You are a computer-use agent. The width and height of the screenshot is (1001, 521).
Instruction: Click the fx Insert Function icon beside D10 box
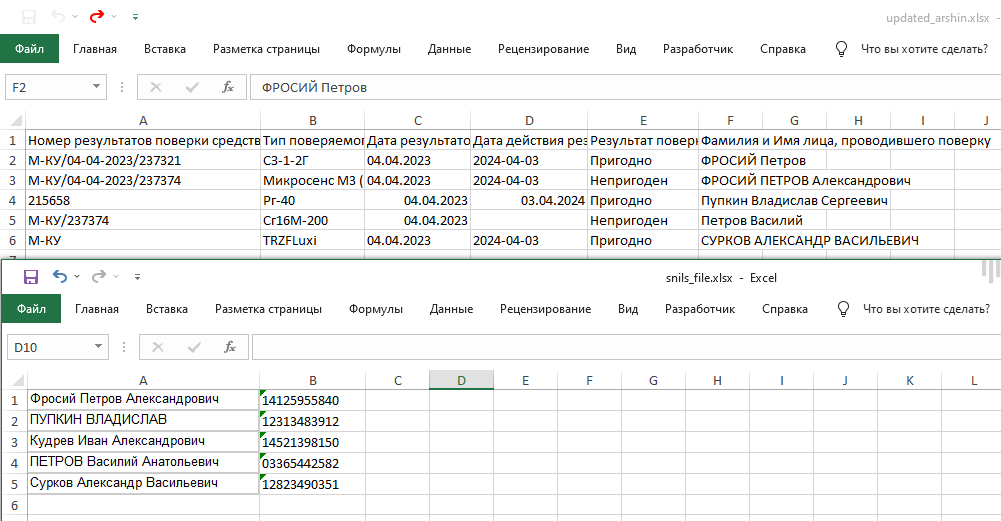click(x=230, y=347)
